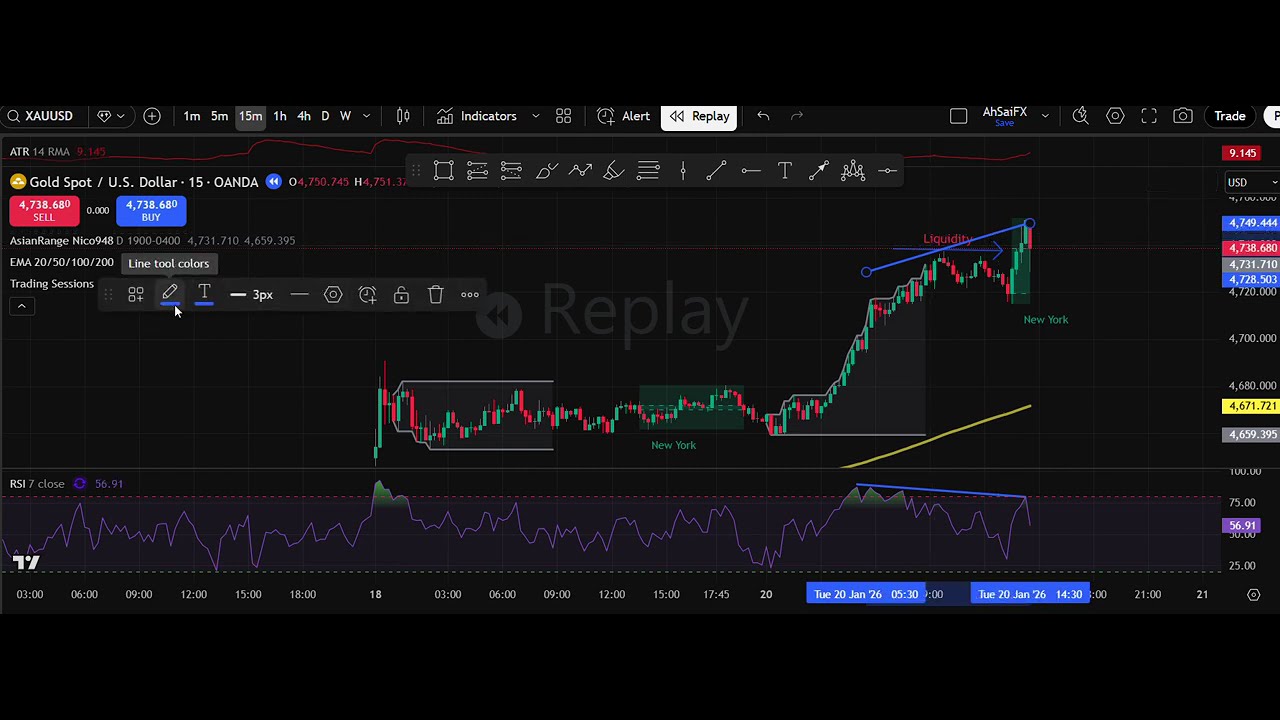Image resolution: width=1280 pixels, height=720 pixels.
Task: Select the Horizontal line tool
Action: click(887, 171)
